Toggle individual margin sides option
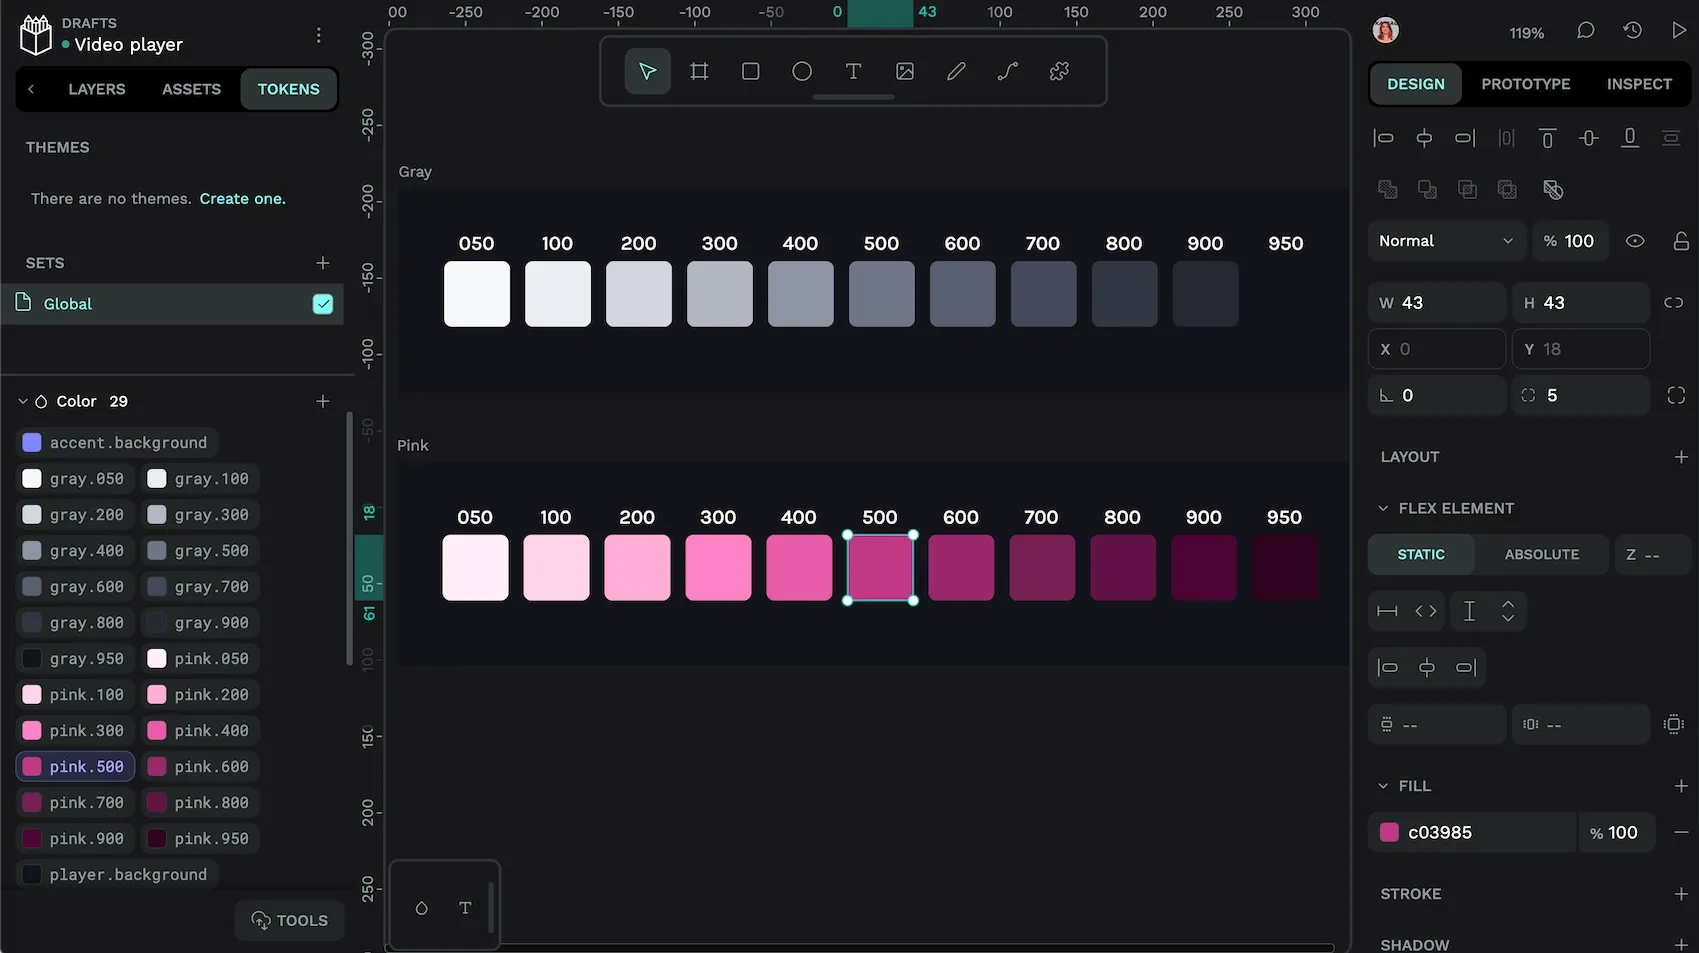The height and width of the screenshot is (953, 1699). [x=1674, y=724]
